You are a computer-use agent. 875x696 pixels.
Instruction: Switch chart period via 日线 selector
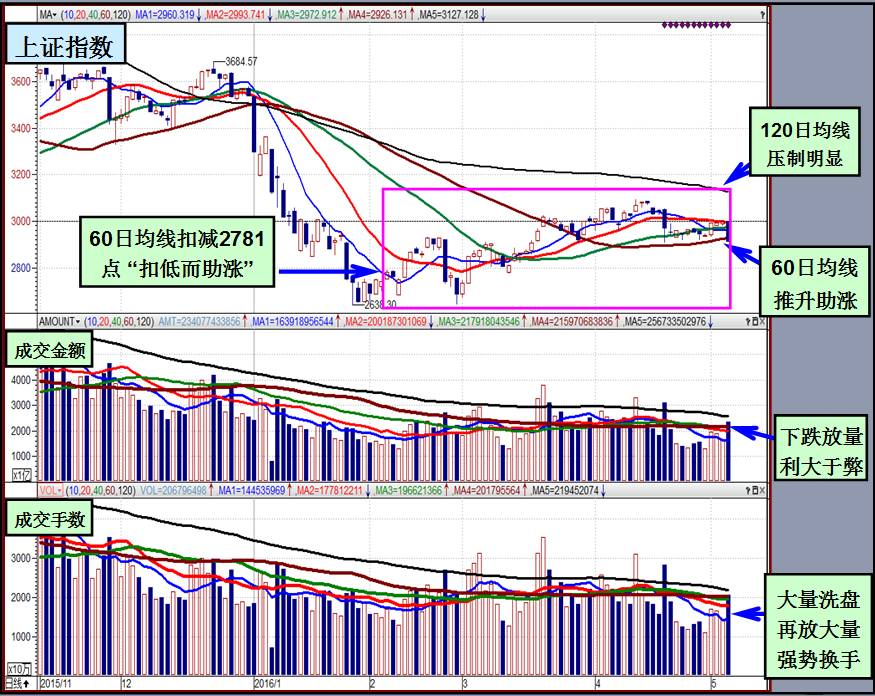pos(17,684)
